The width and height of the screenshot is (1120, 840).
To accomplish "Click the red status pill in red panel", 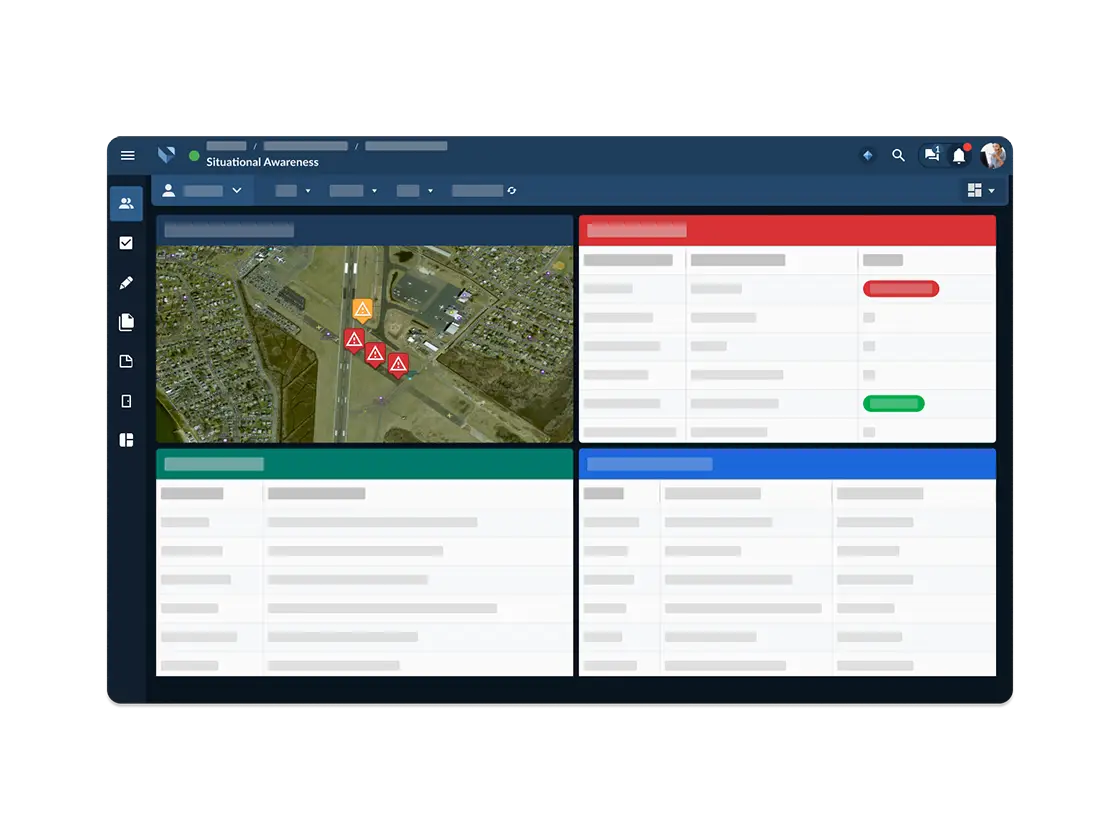I will click(x=901, y=289).
